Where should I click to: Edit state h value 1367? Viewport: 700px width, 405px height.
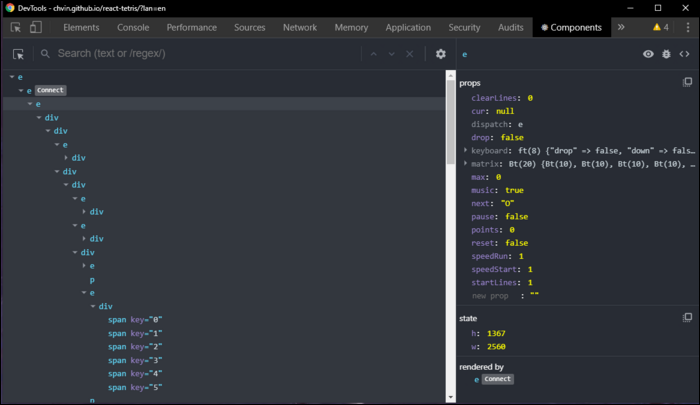[496, 333]
